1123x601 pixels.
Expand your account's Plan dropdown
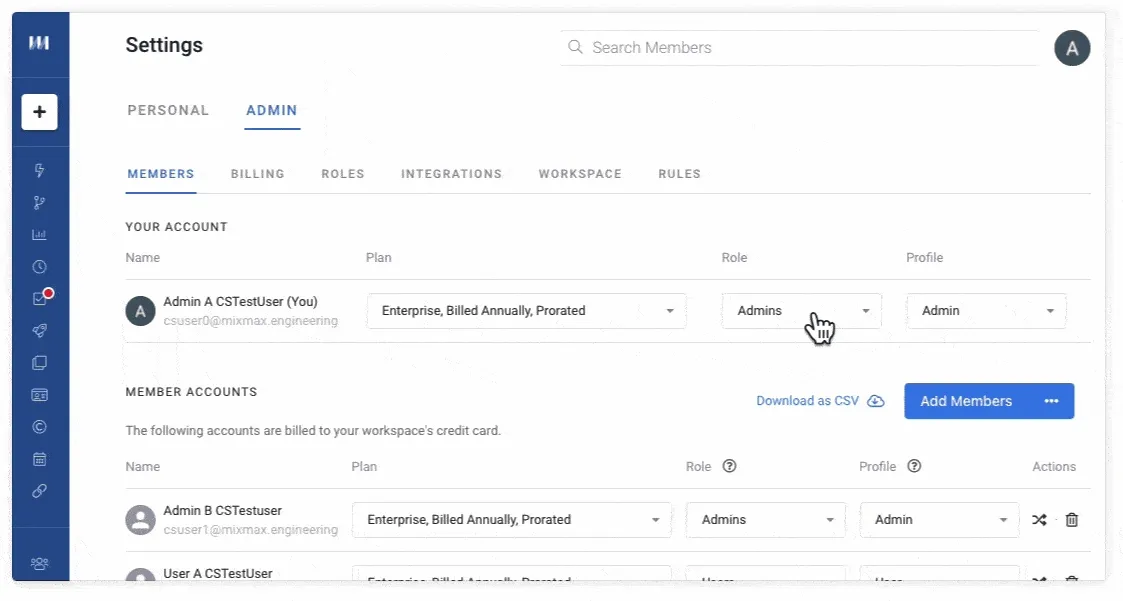(526, 311)
